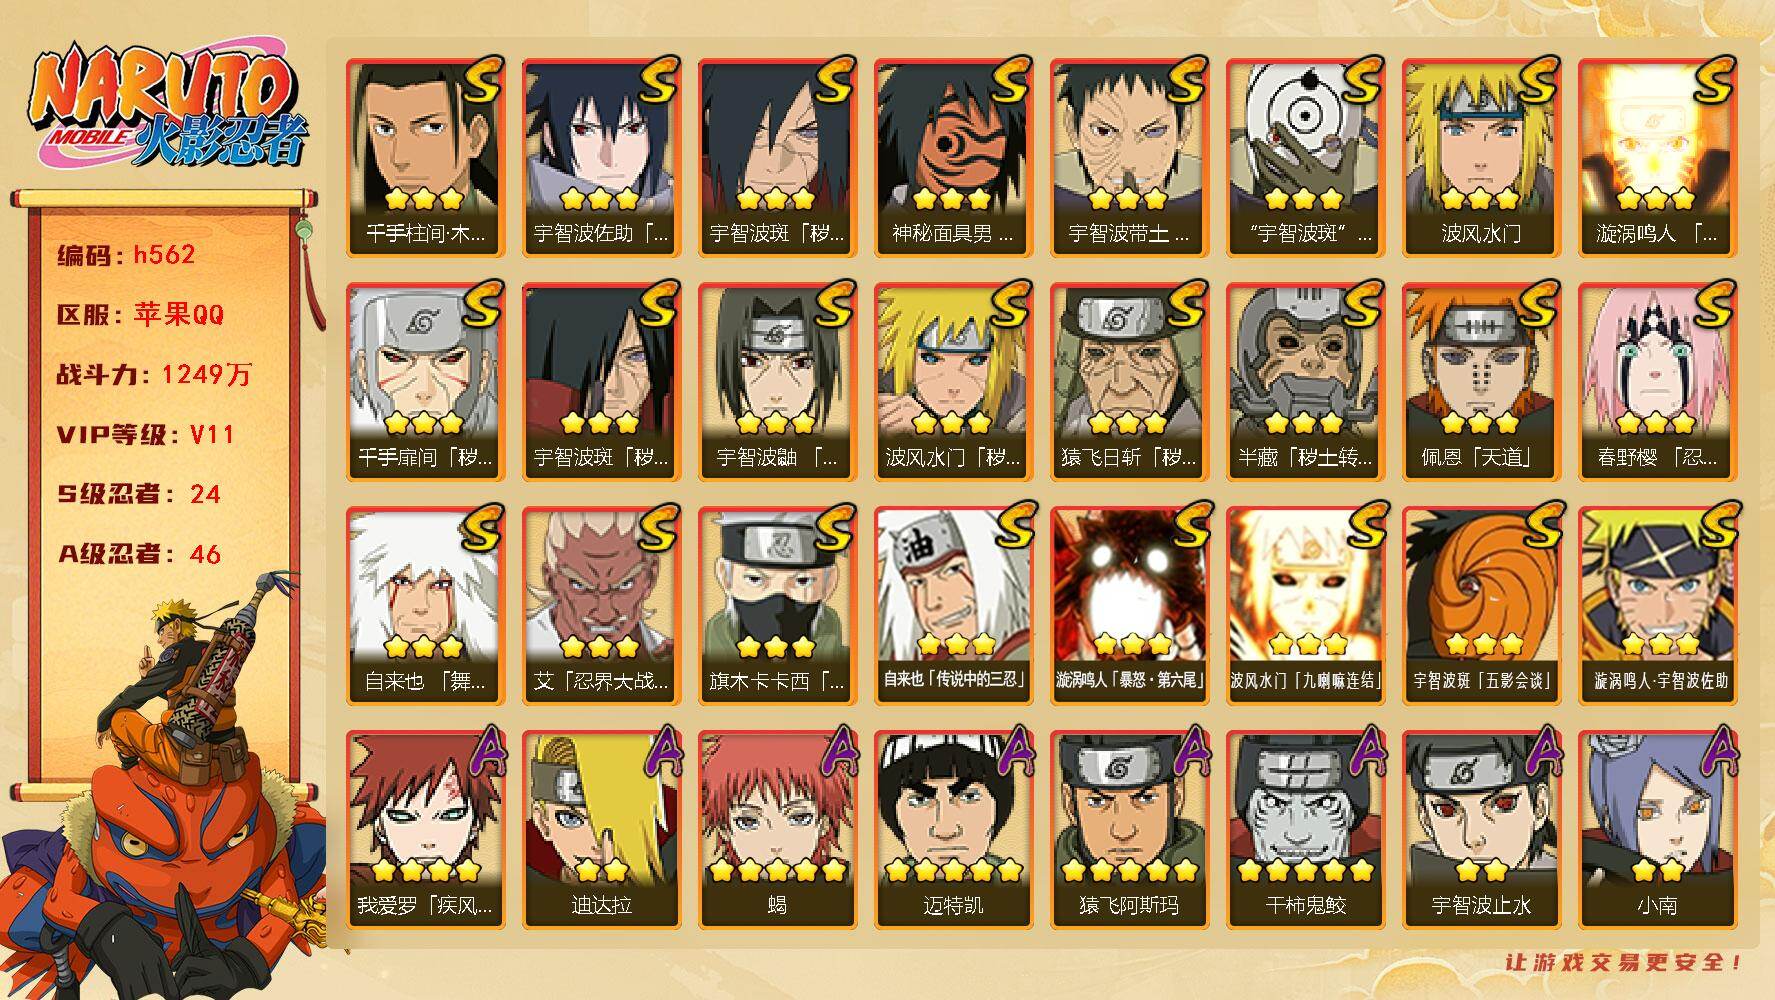Click the 让游戏交易更安全 slogan text
Viewport: 1775px width, 1000px height.
click(1624, 962)
